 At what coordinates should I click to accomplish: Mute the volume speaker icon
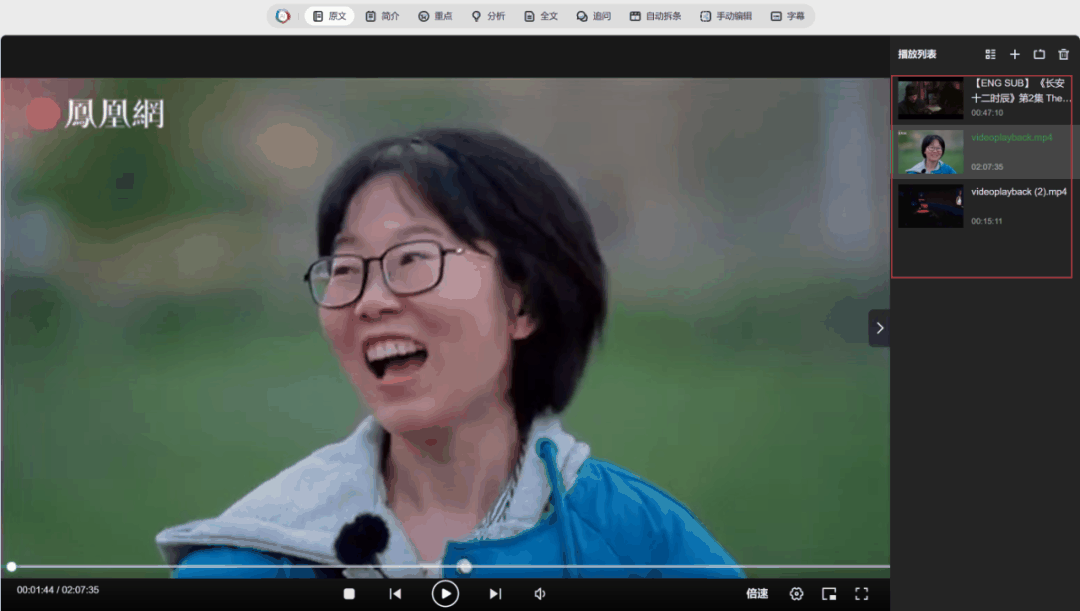[x=540, y=594]
